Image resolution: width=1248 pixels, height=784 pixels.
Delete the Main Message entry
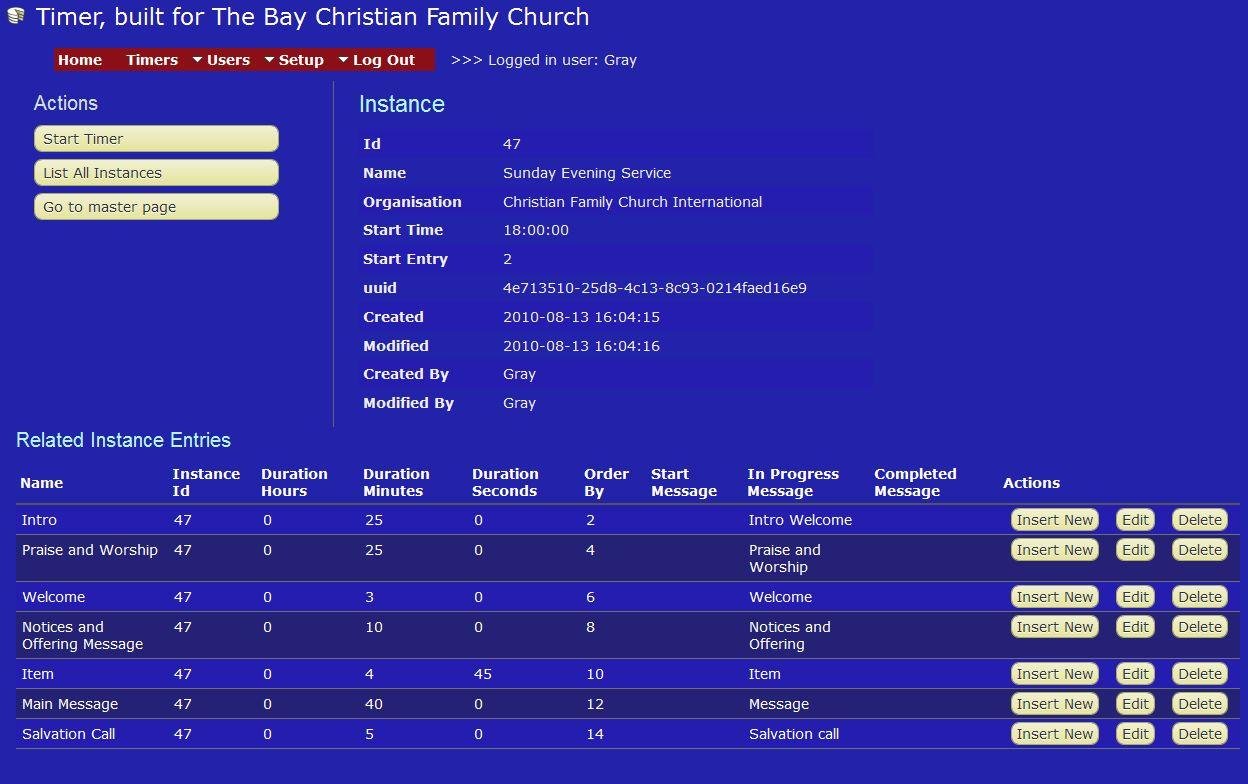coord(1199,704)
